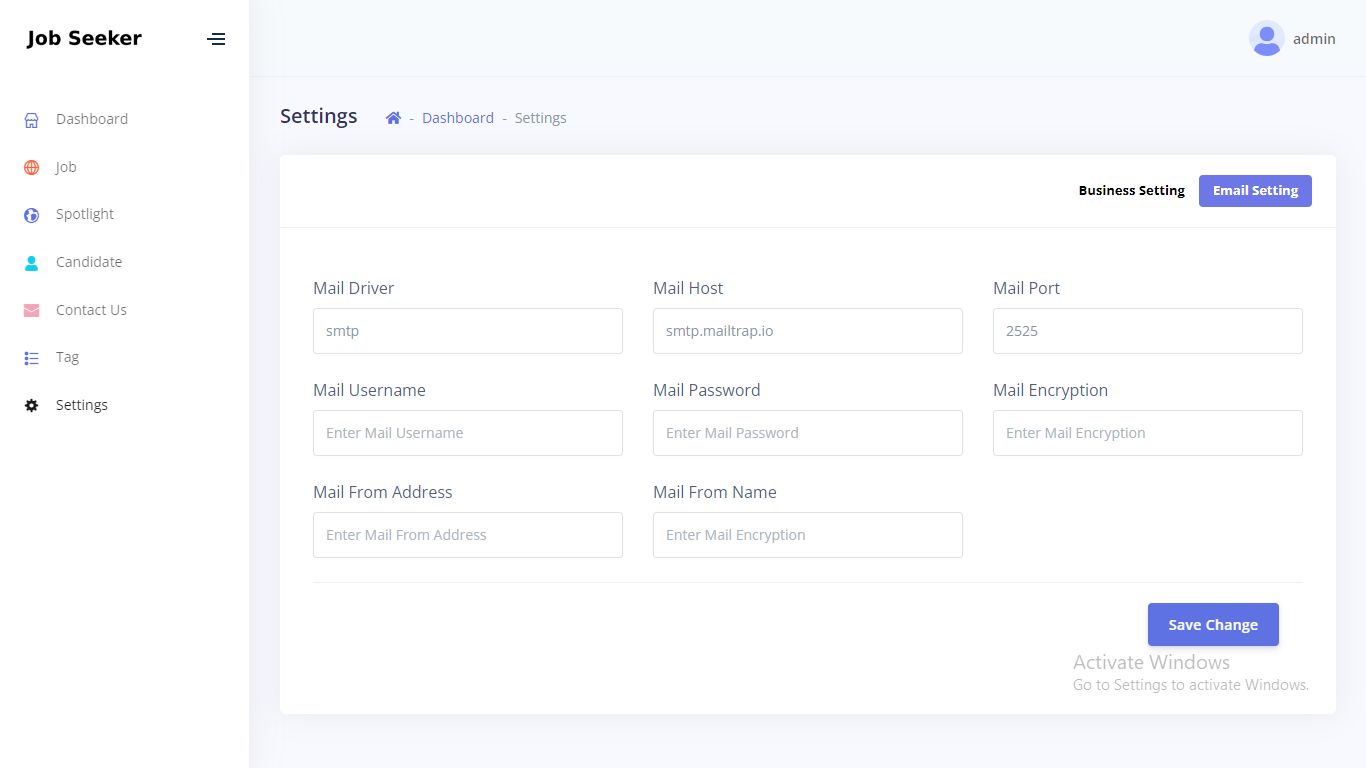Click the Settings gear icon
Image resolution: width=1366 pixels, height=768 pixels.
pos(31,406)
